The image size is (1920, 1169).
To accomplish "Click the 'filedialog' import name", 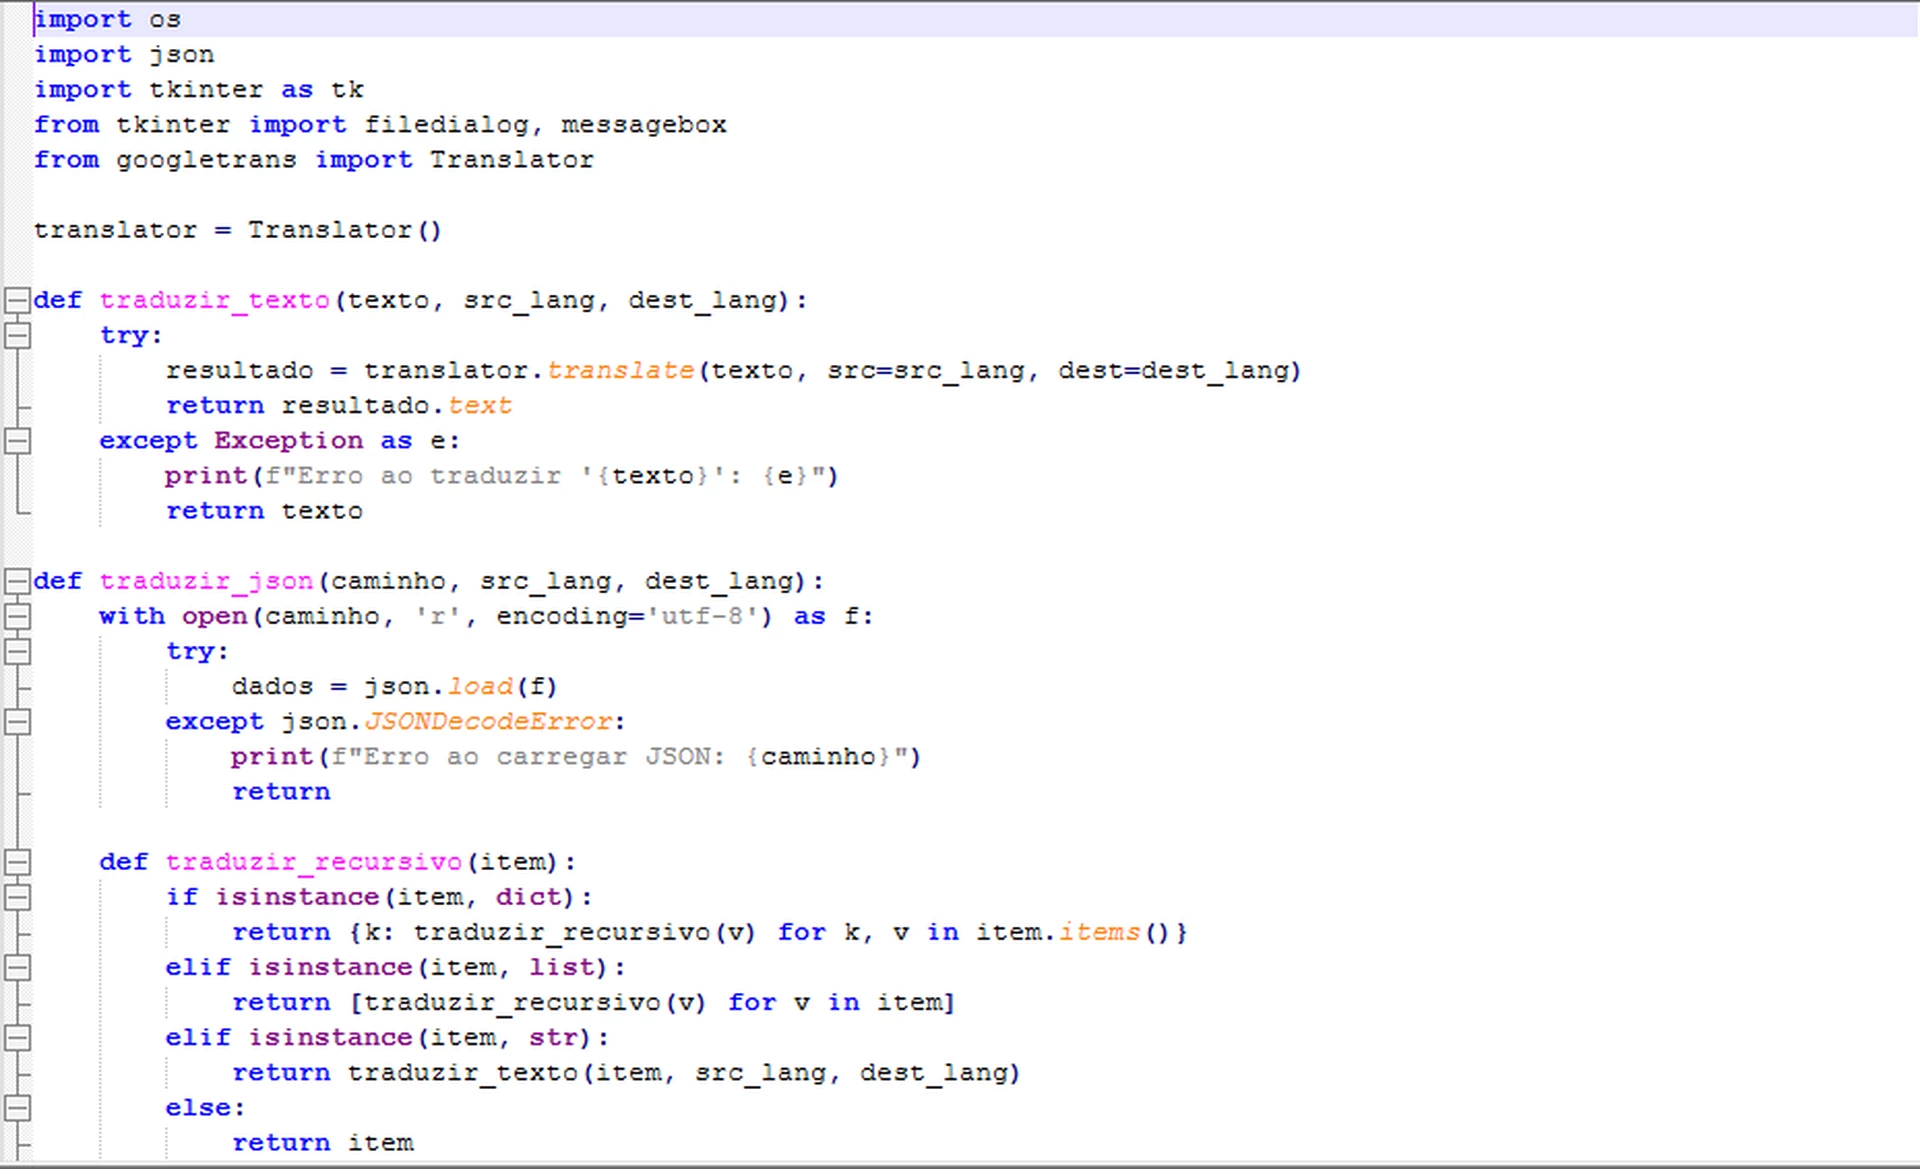I will coord(446,125).
